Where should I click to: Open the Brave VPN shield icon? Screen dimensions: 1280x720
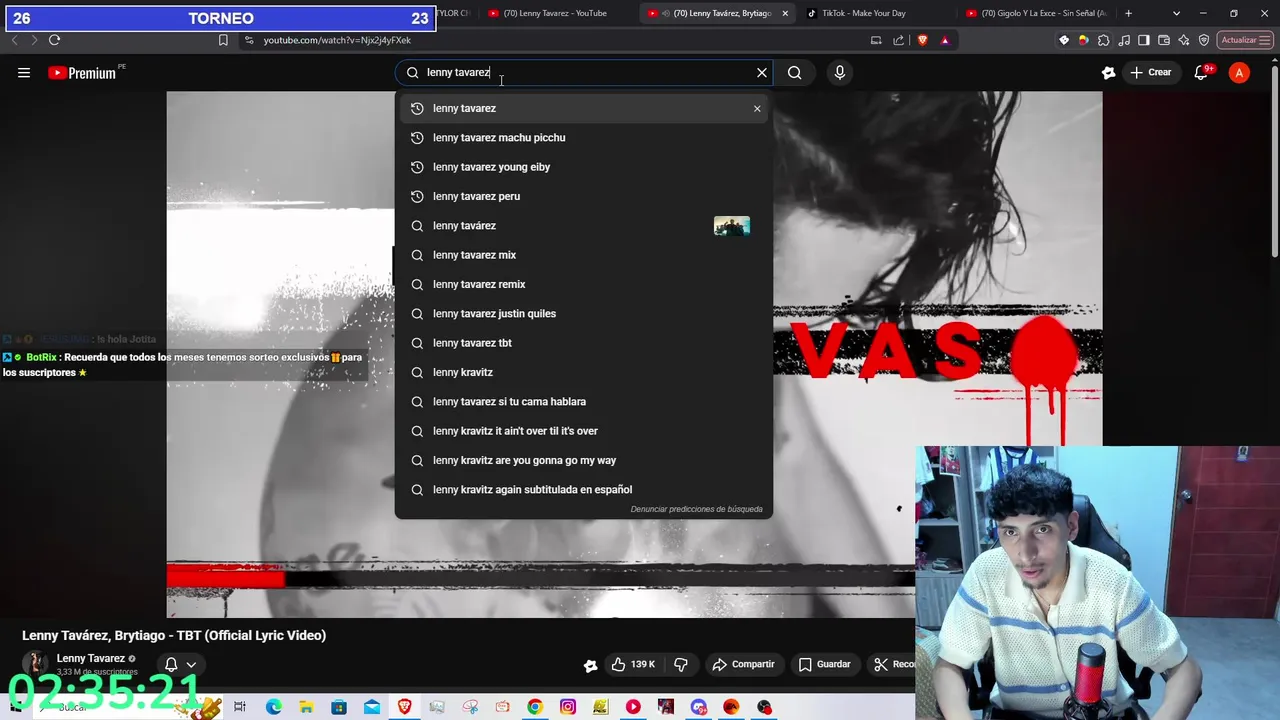click(x=1204, y=40)
